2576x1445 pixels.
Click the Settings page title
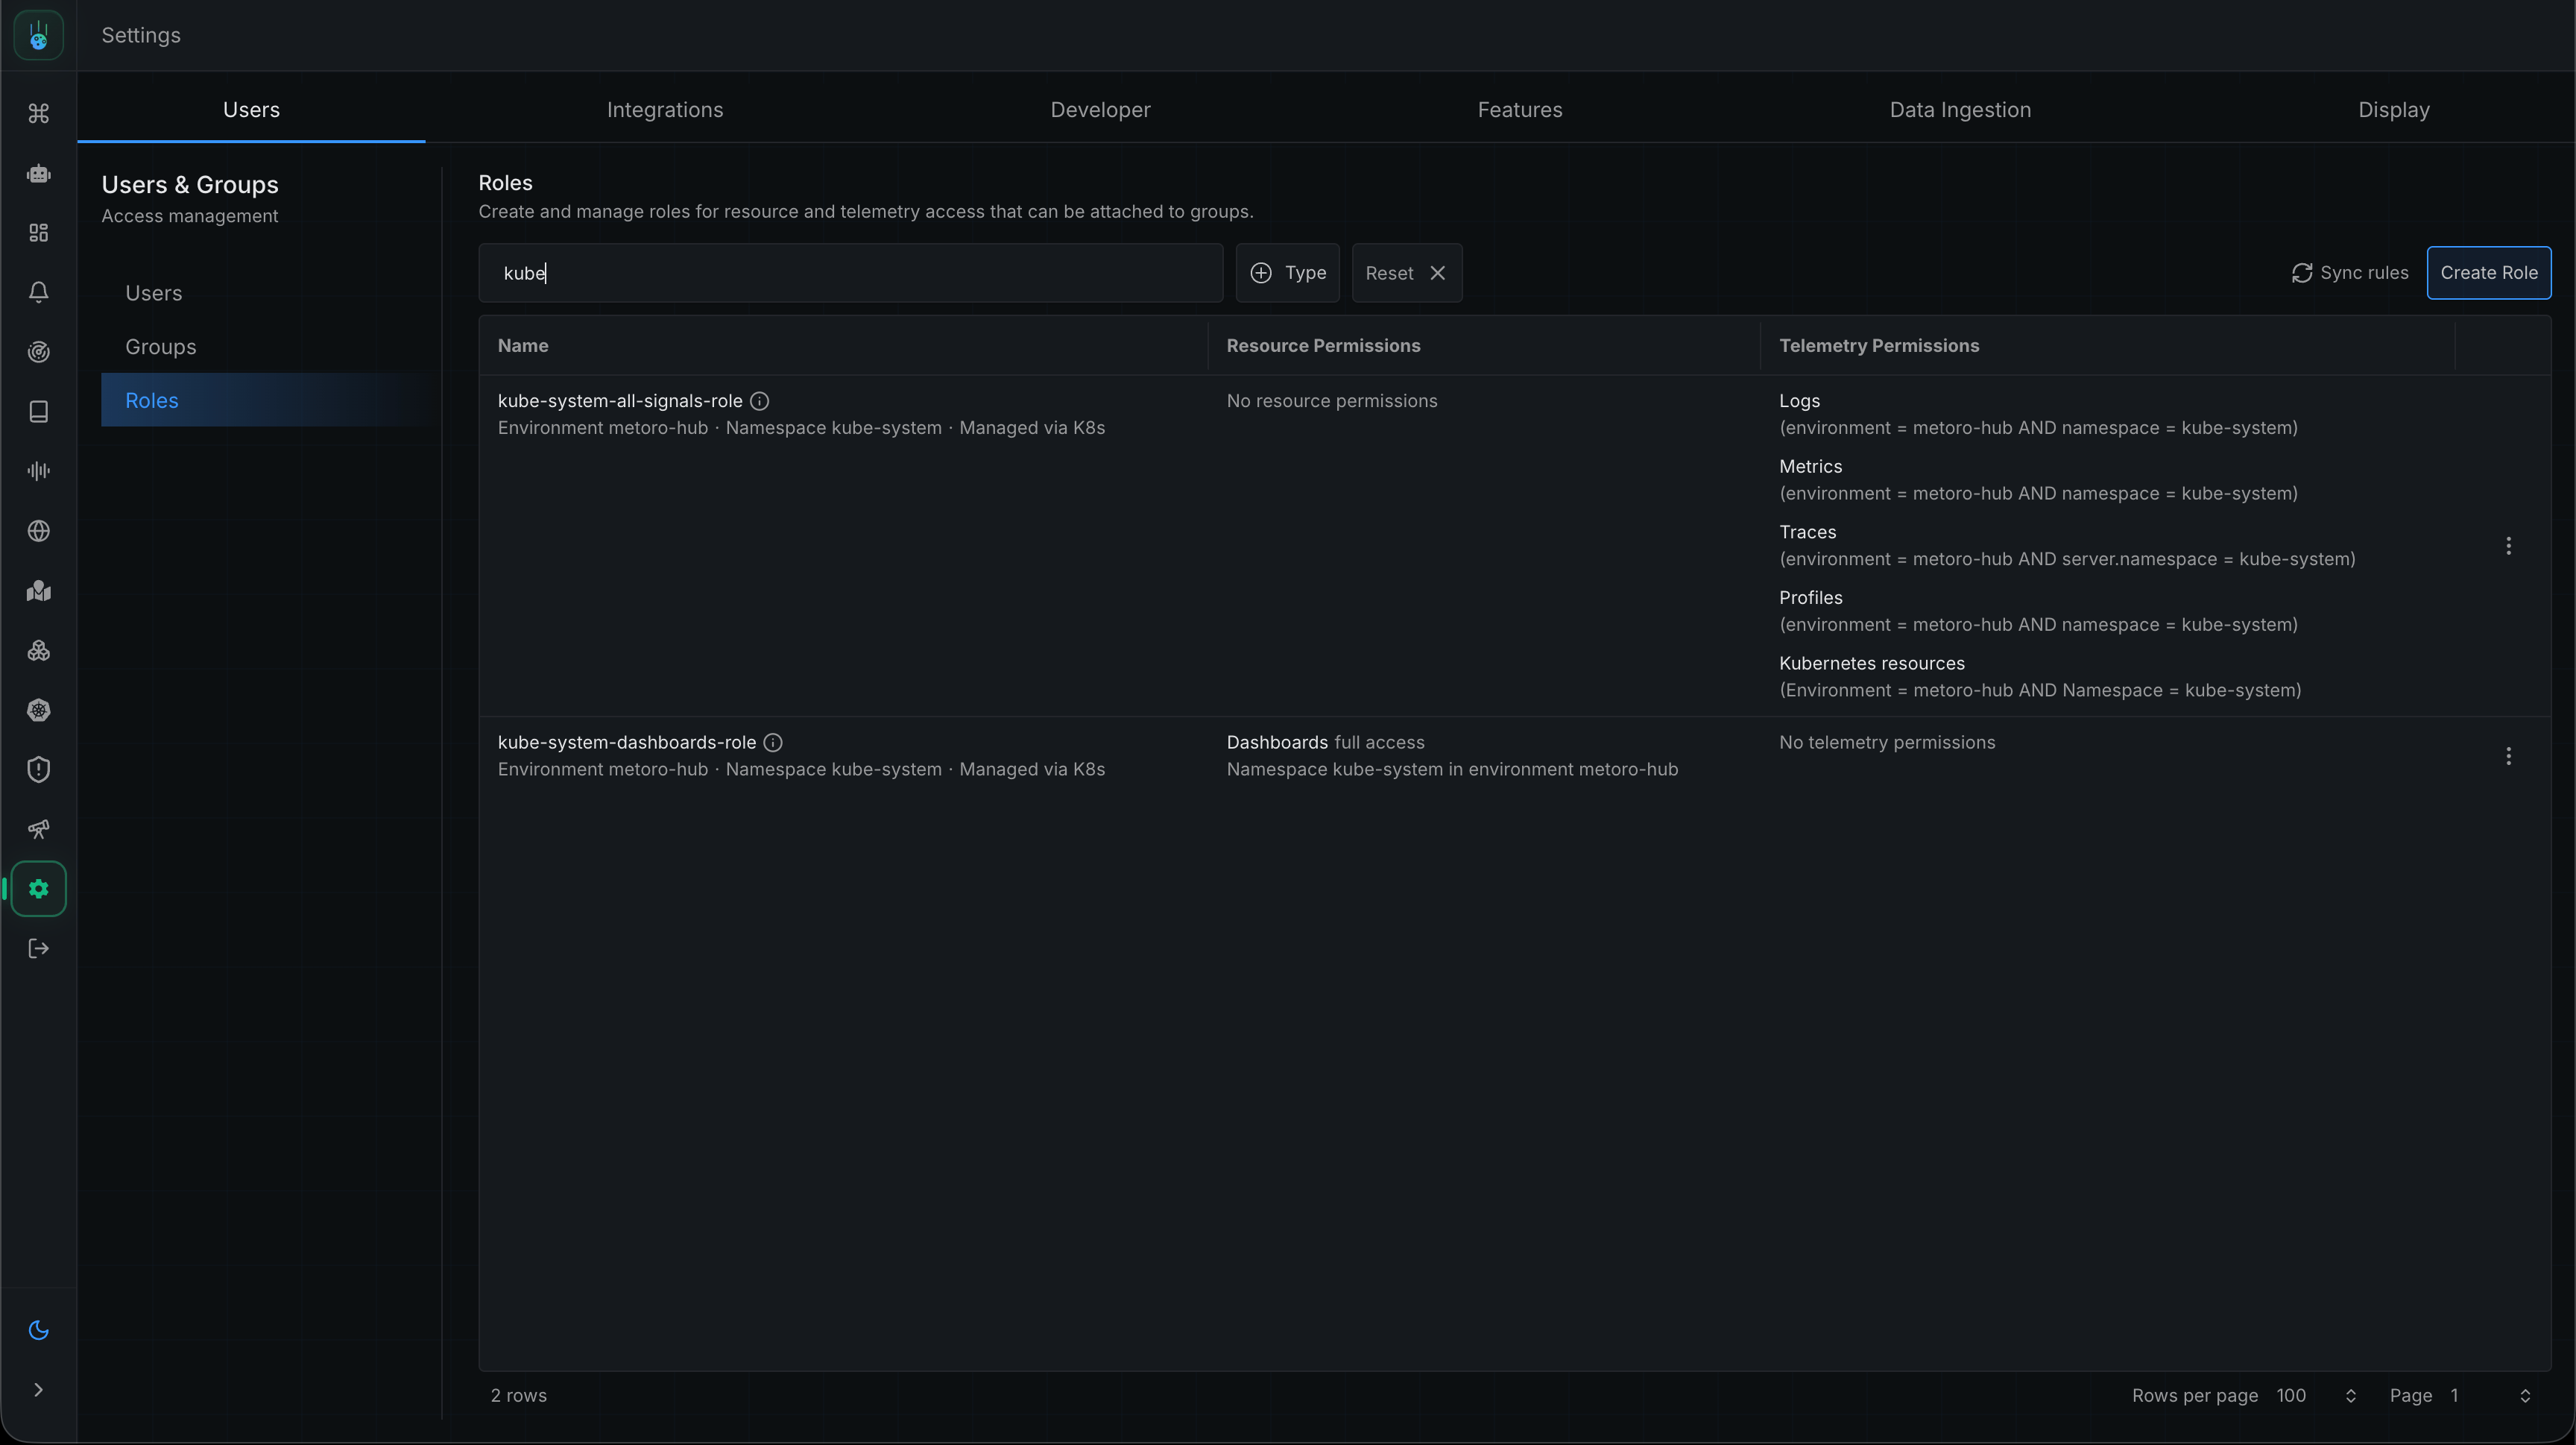click(141, 35)
